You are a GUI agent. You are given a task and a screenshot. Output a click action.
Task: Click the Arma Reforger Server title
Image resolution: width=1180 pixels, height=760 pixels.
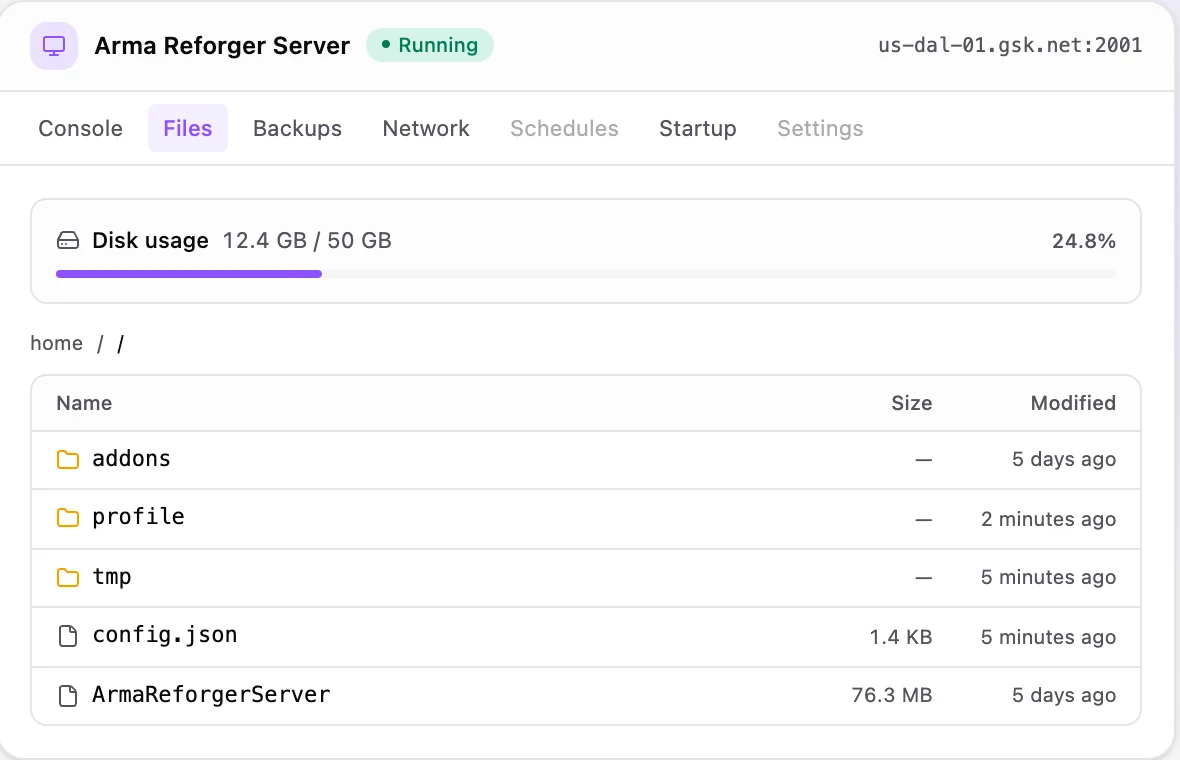coord(222,46)
